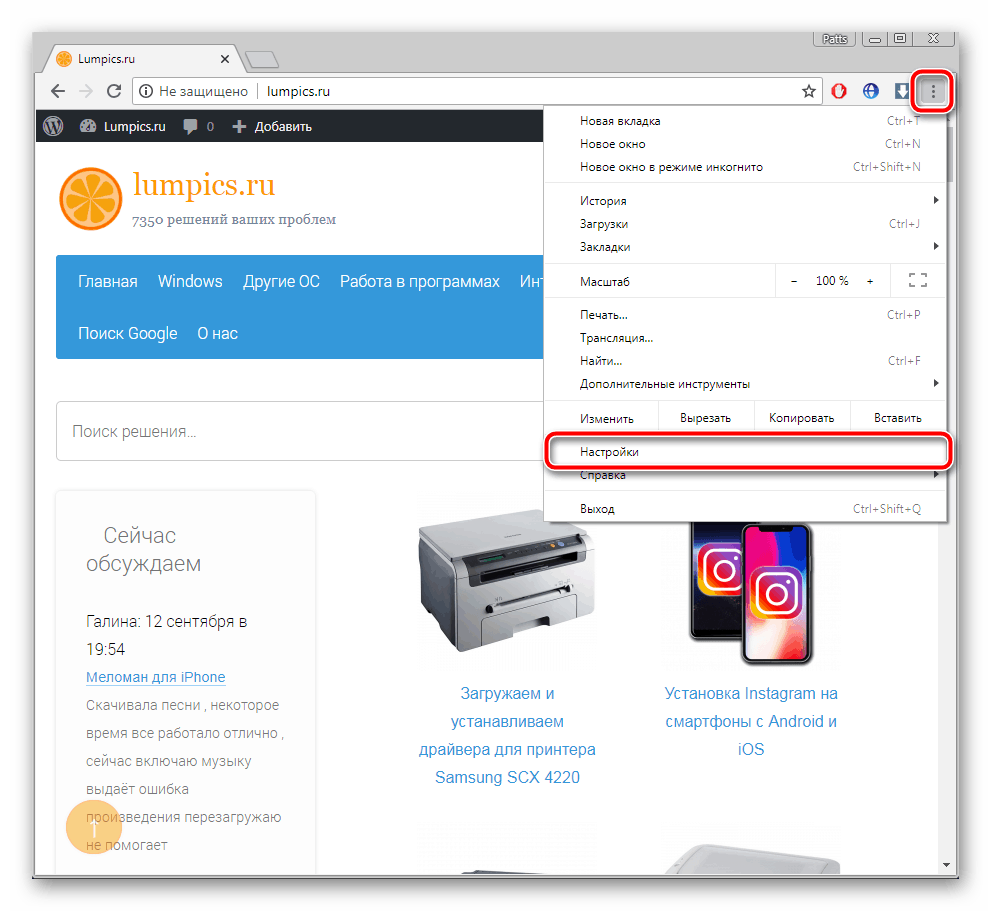Click the WordPress logo in admin bar

tap(53, 126)
